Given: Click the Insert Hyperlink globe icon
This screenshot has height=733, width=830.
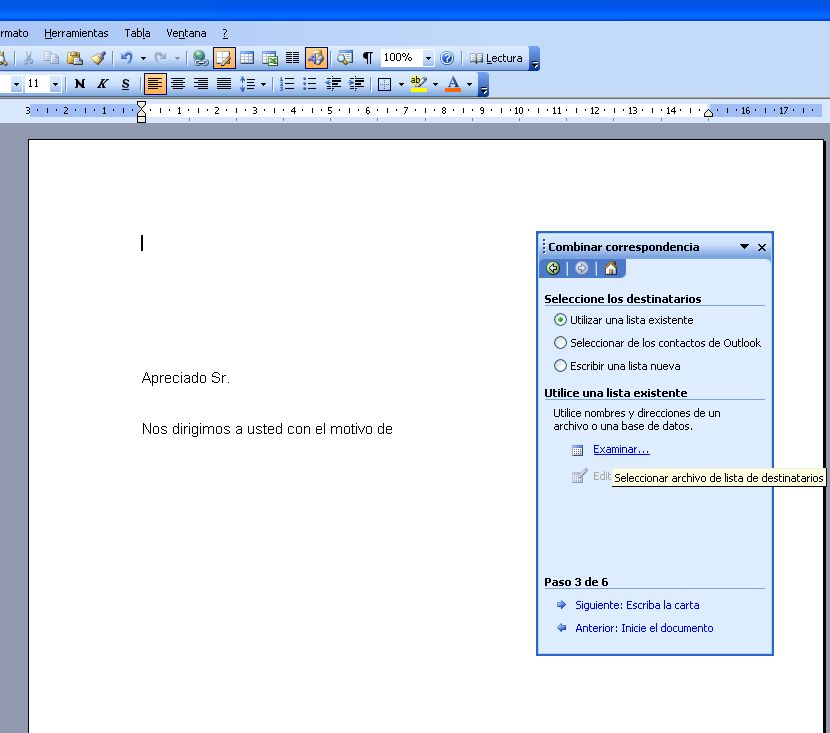Looking at the screenshot, I should 200,58.
